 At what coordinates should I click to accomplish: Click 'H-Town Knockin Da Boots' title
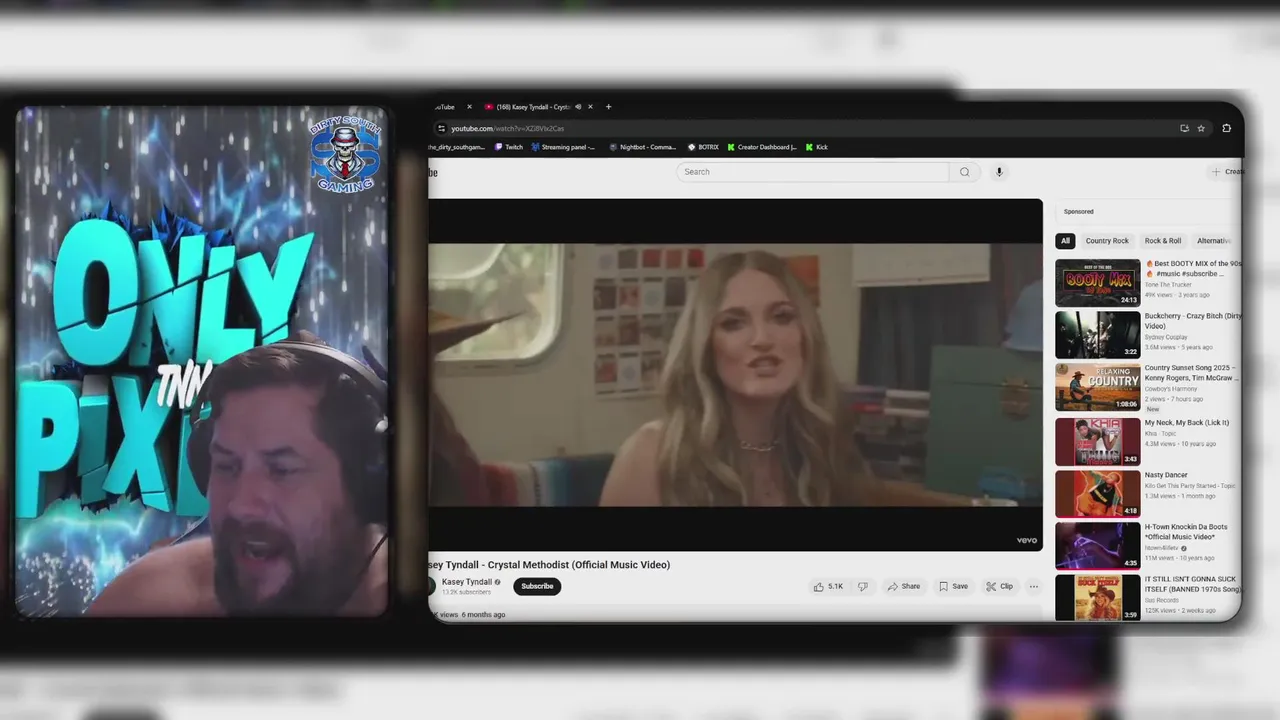coord(1186,532)
